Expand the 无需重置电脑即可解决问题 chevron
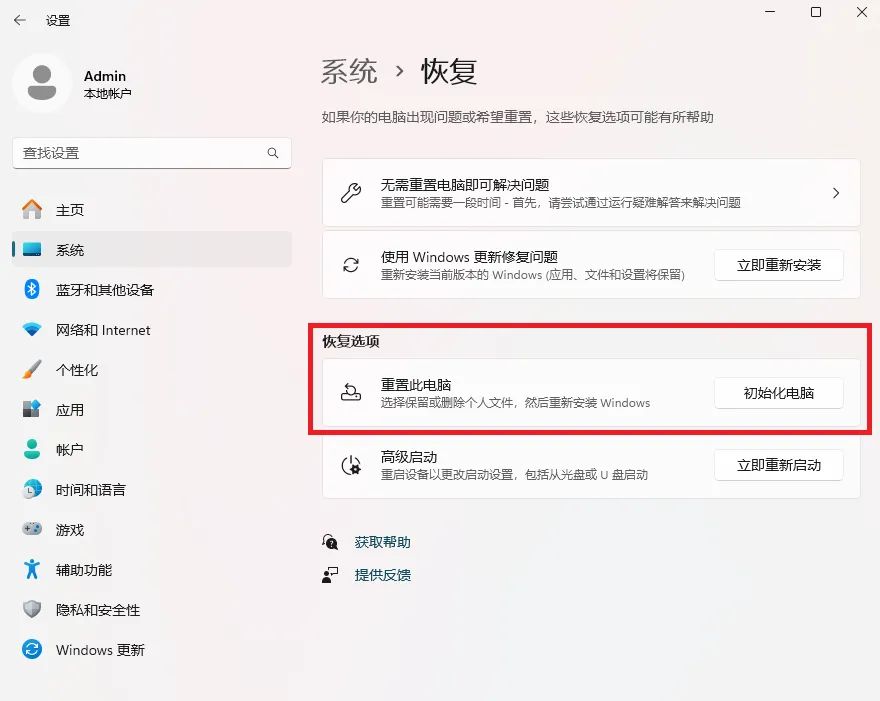This screenshot has width=880, height=701. tap(836, 193)
